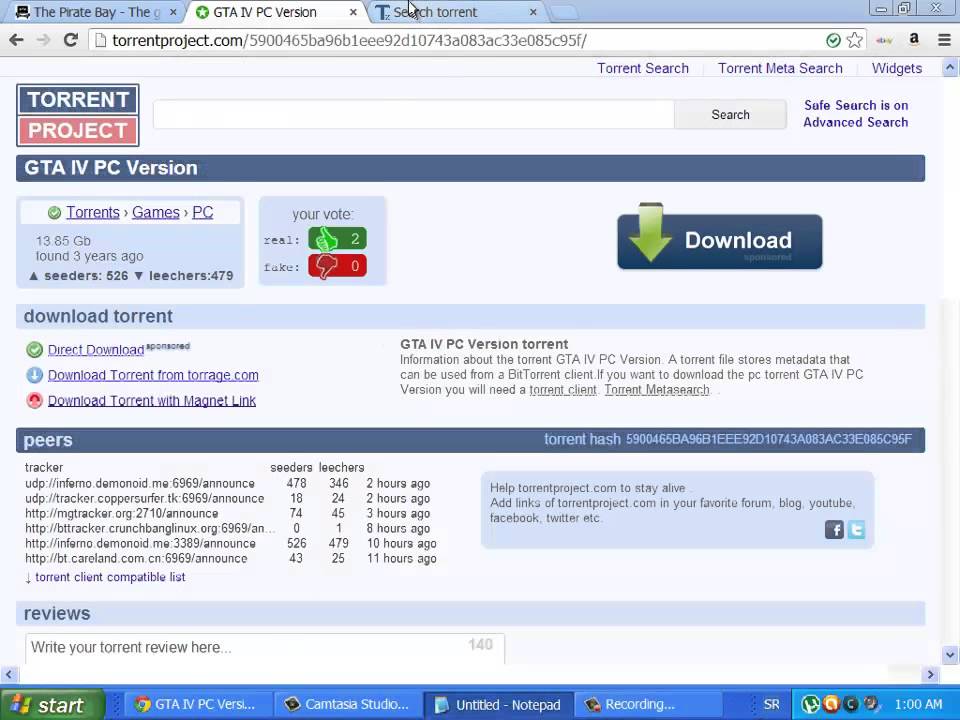This screenshot has width=960, height=720.
Task: Open Games breadcrumb link
Action: pyautogui.click(x=156, y=212)
